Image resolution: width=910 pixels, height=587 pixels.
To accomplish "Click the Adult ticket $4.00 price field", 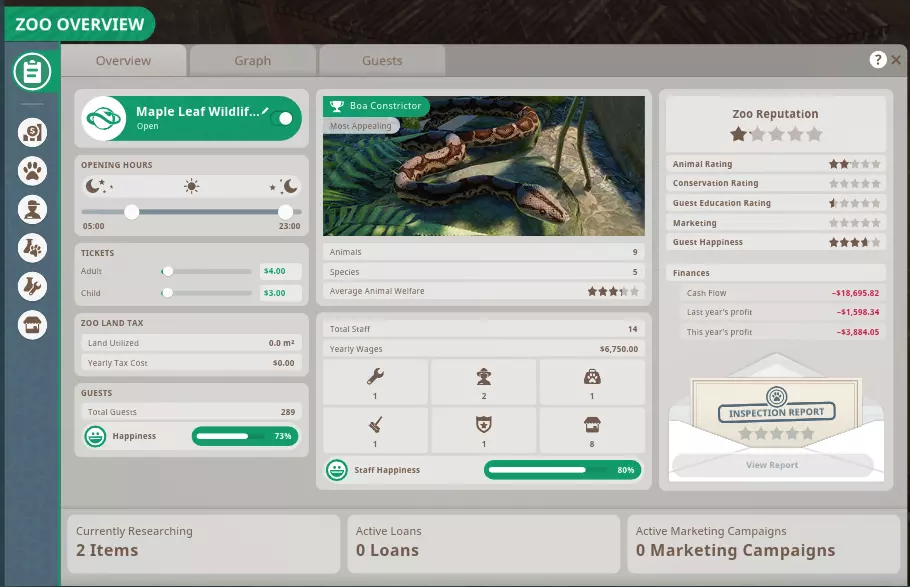I will pos(280,271).
